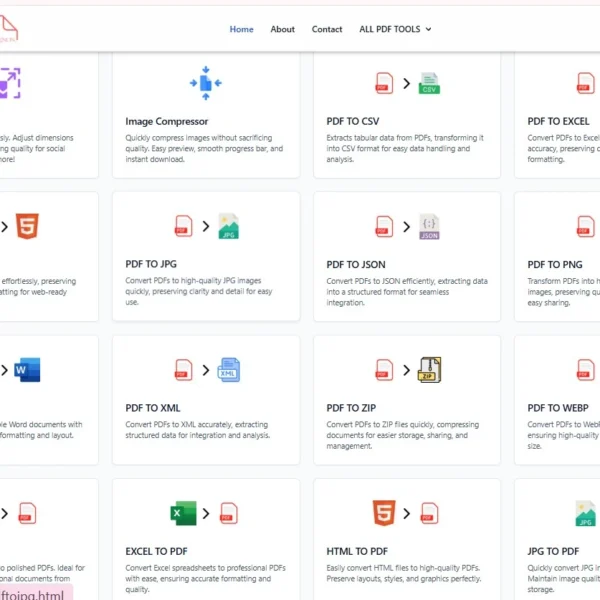Screen dimensions: 600x600
Task: Open the JPG TO PDF tool title
Action: pos(553,551)
